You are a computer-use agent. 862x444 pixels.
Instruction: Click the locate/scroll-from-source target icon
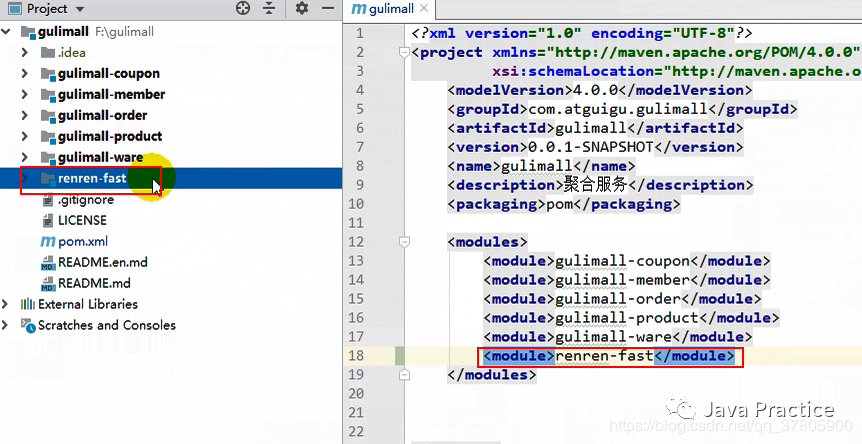pyautogui.click(x=242, y=8)
